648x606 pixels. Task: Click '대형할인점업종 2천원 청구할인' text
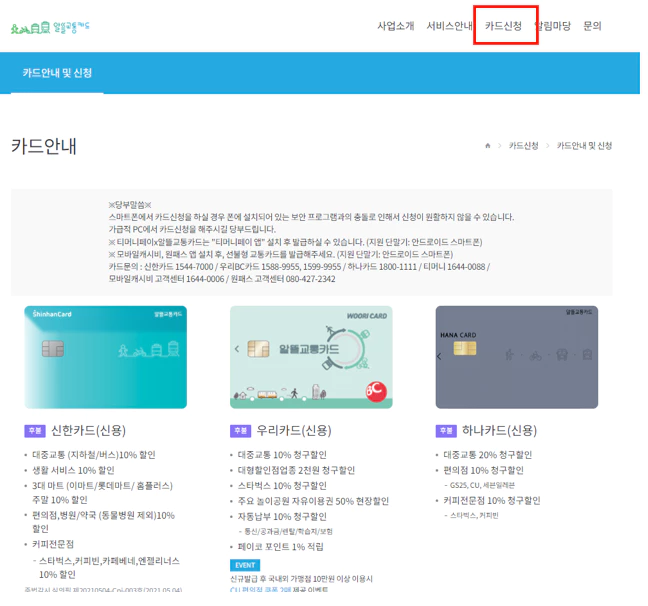pos(296,470)
